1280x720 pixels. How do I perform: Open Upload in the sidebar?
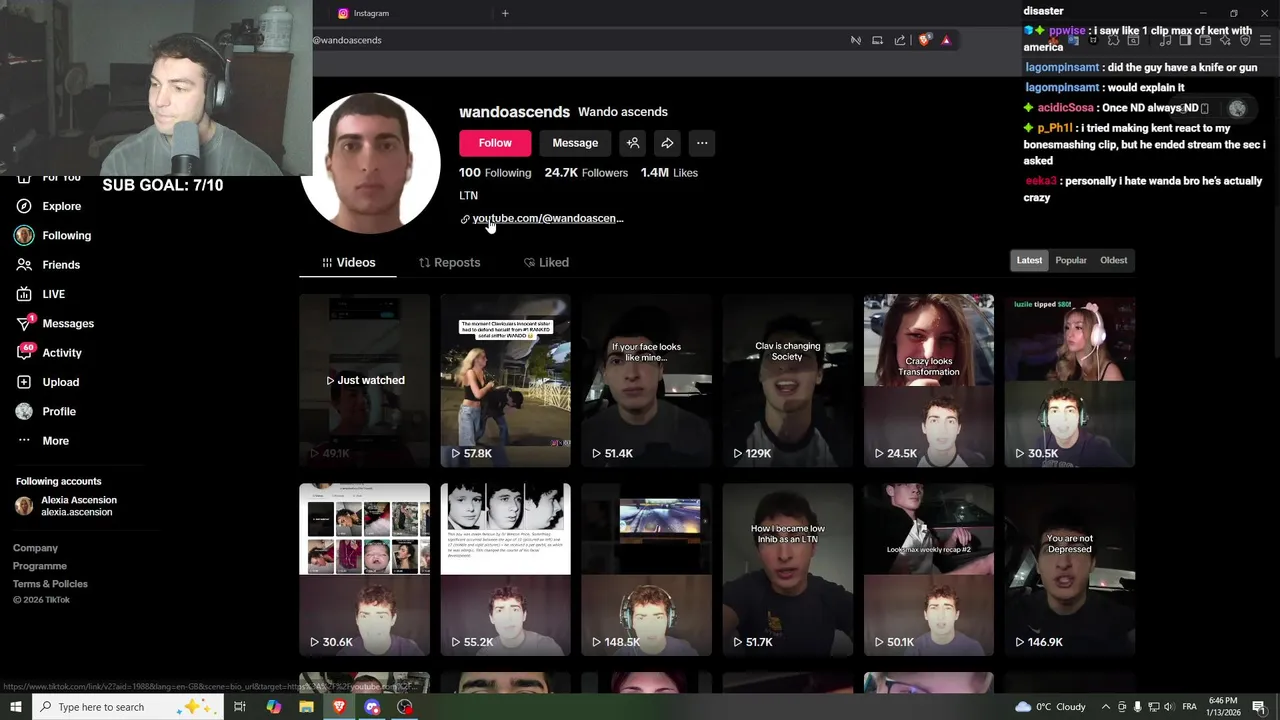pyautogui.click(x=47, y=382)
